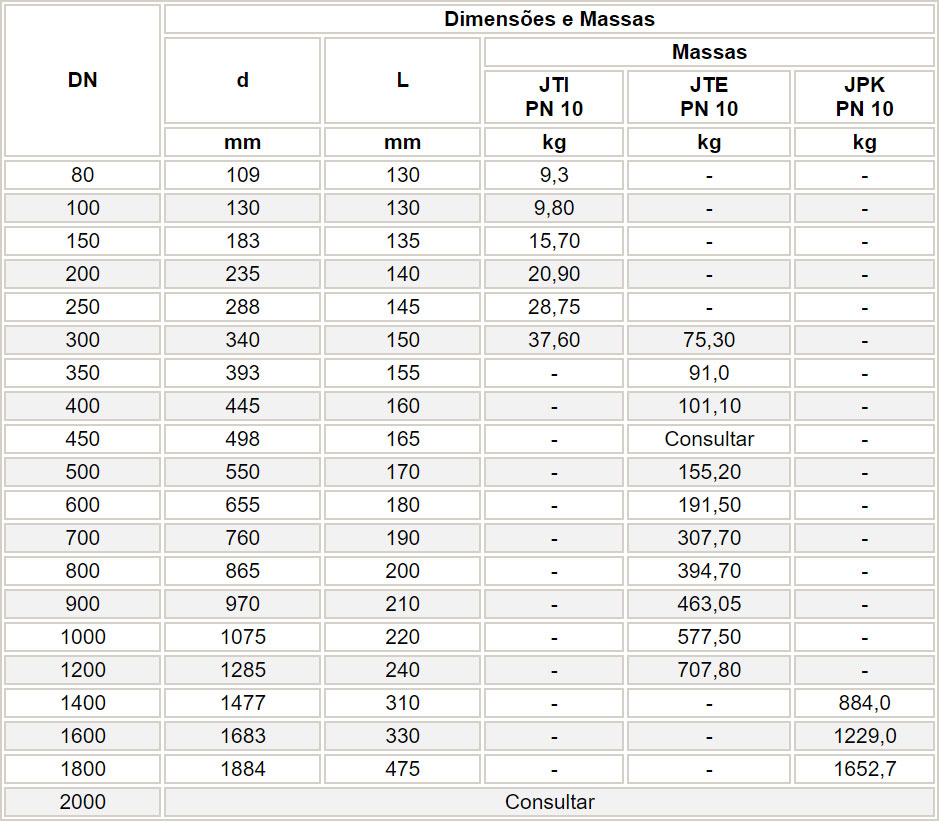Click the L value '475'
Viewport: 939px width, 821px height.
coord(402,768)
